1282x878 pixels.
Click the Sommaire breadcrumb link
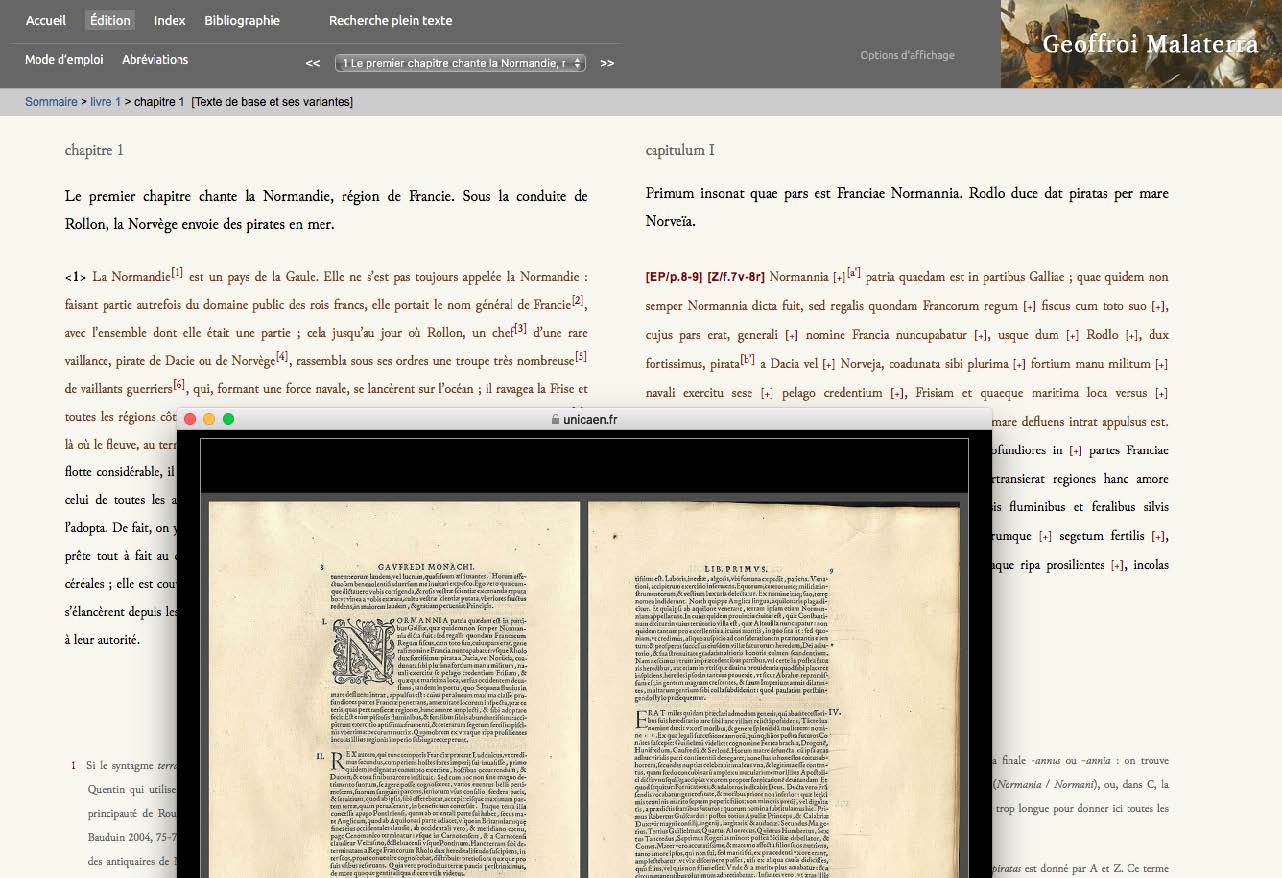pos(51,102)
